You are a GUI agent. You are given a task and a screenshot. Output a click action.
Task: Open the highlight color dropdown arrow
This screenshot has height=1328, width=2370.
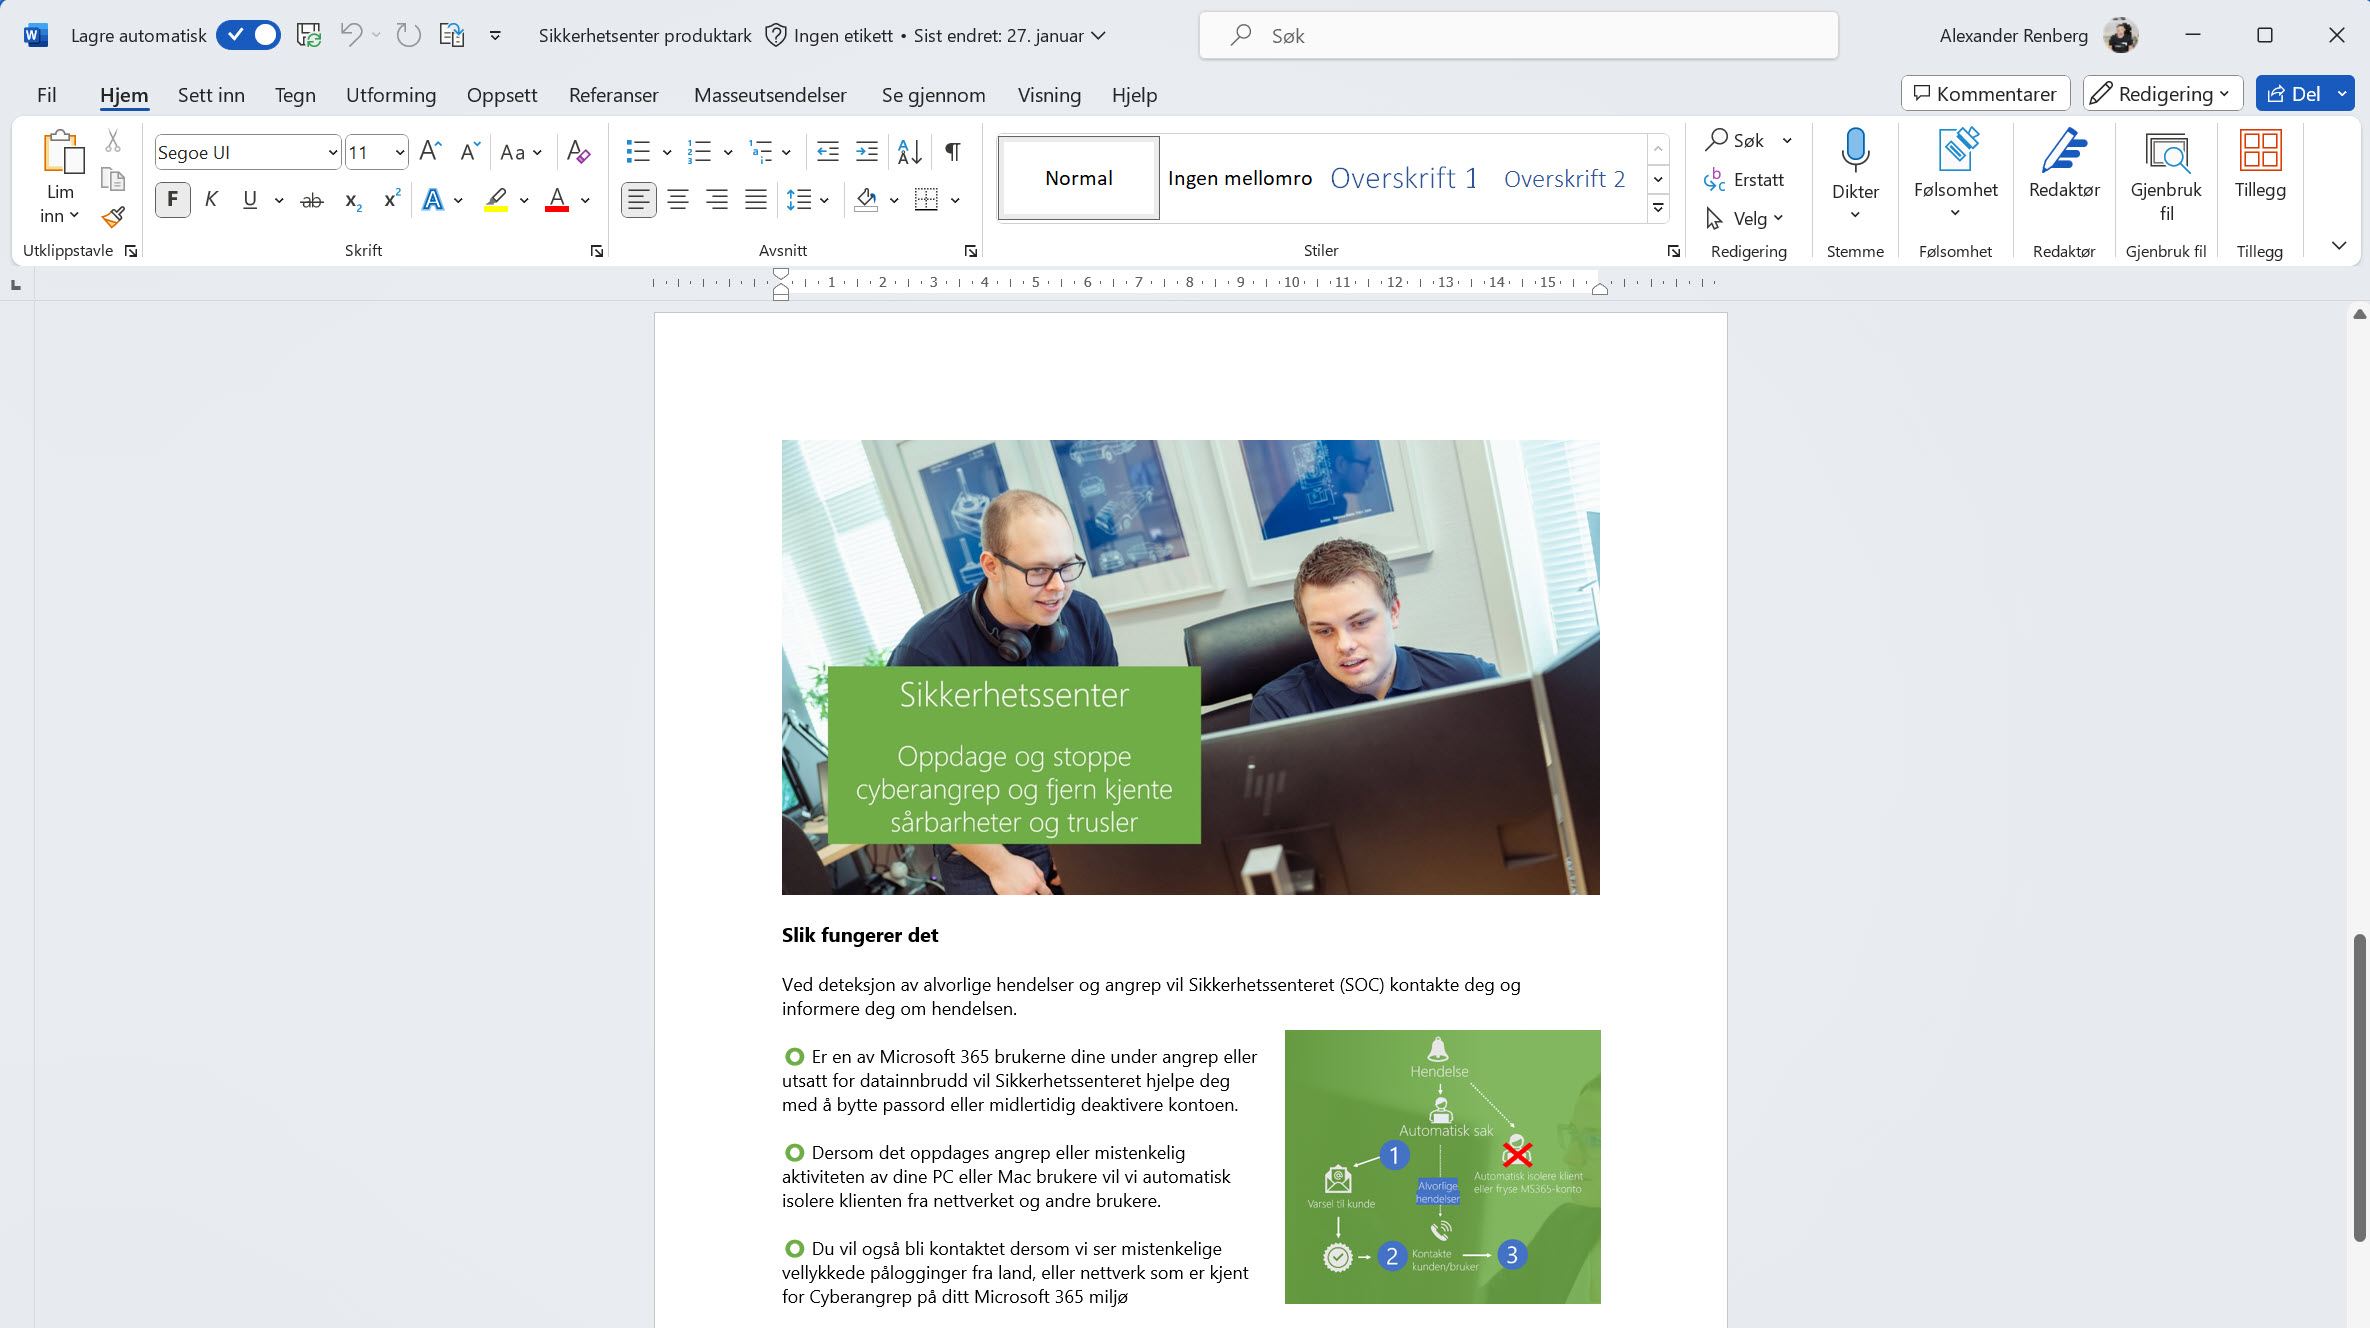tap(523, 200)
